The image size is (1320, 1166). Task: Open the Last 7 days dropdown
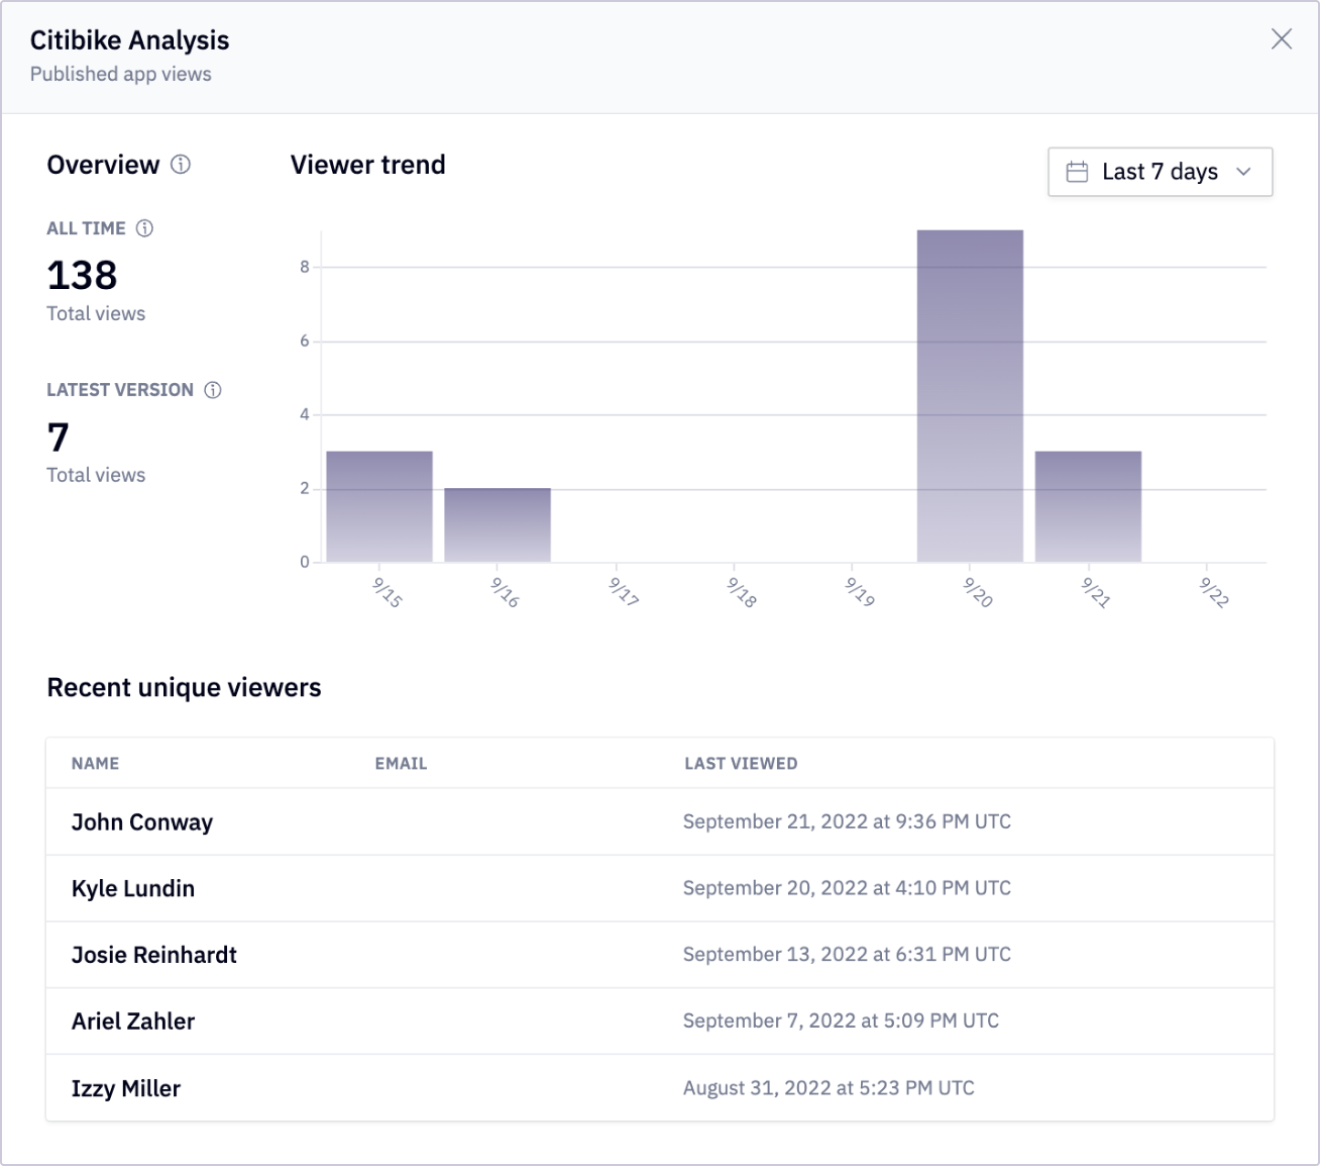point(1160,172)
